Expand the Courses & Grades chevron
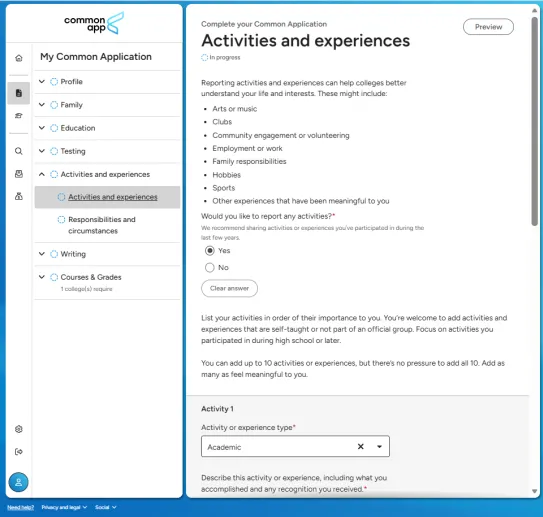This screenshot has height=517, width=543. (42, 277)
